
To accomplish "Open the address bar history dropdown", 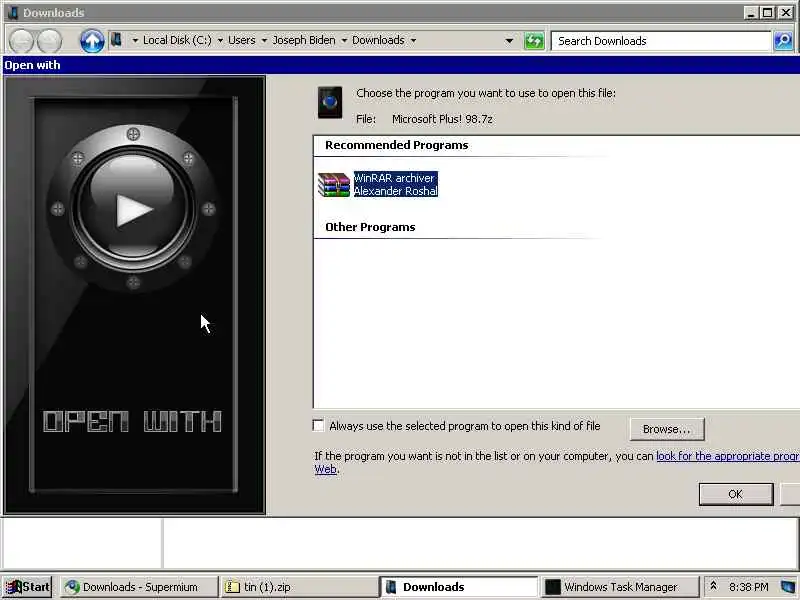I will click(509, 41).
